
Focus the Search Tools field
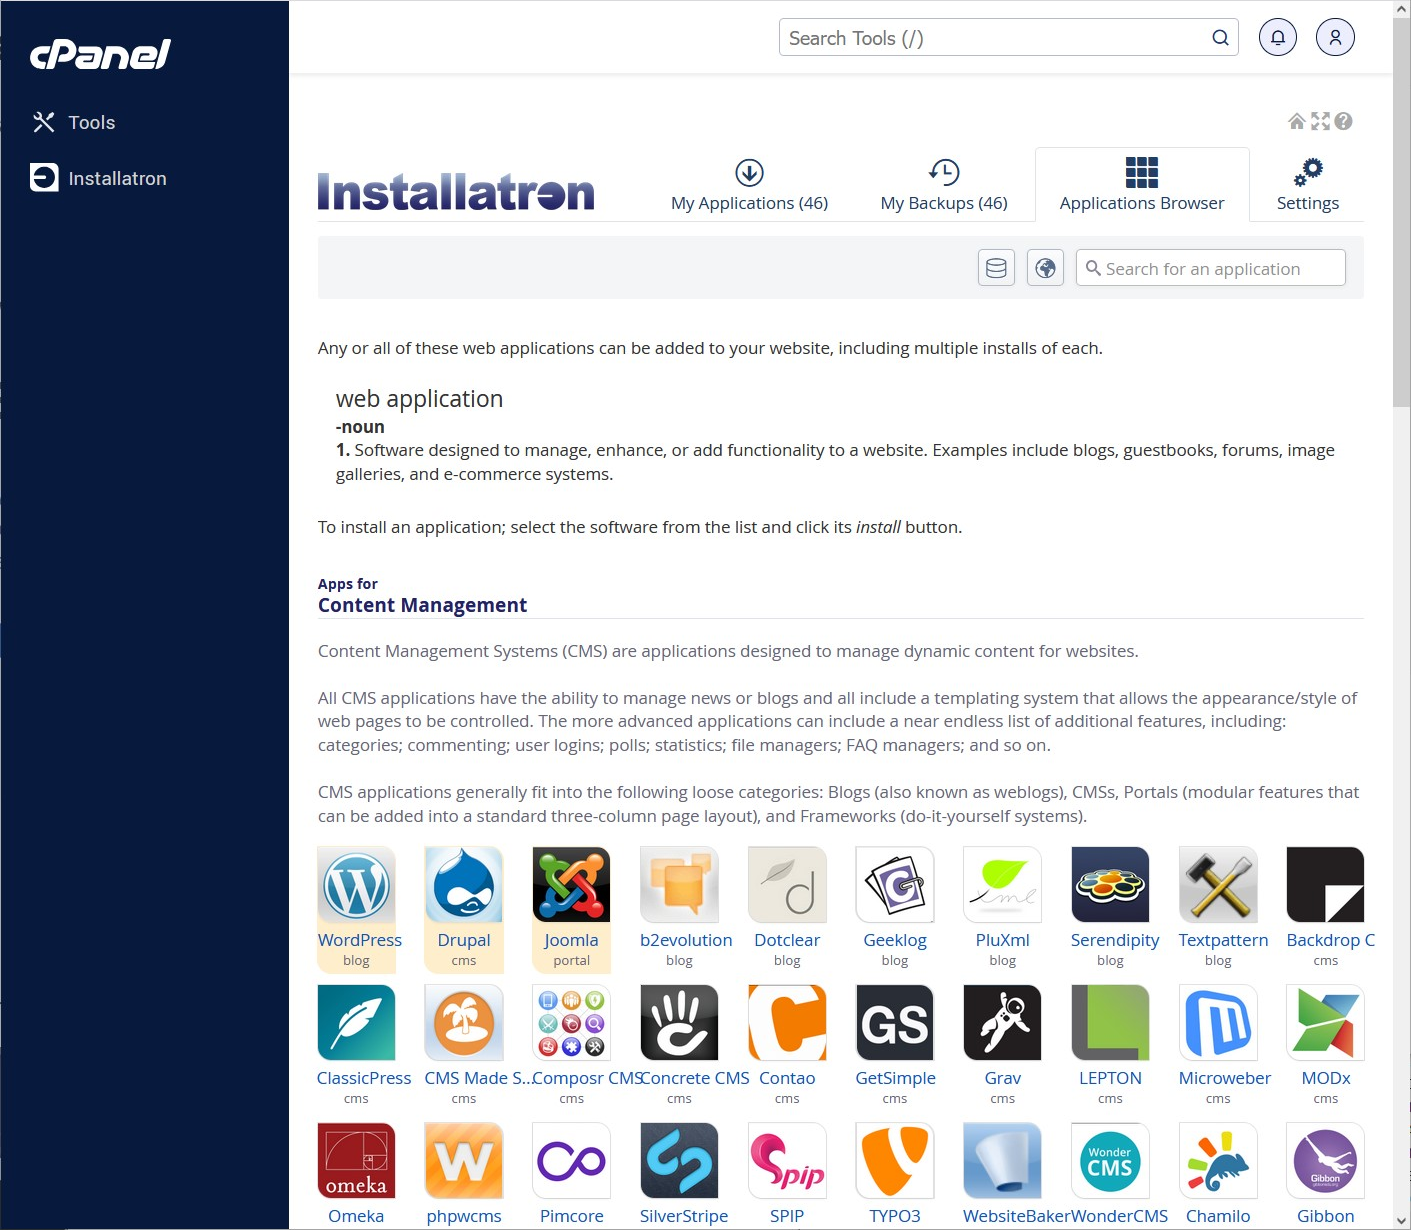(x=1009, y=38)
